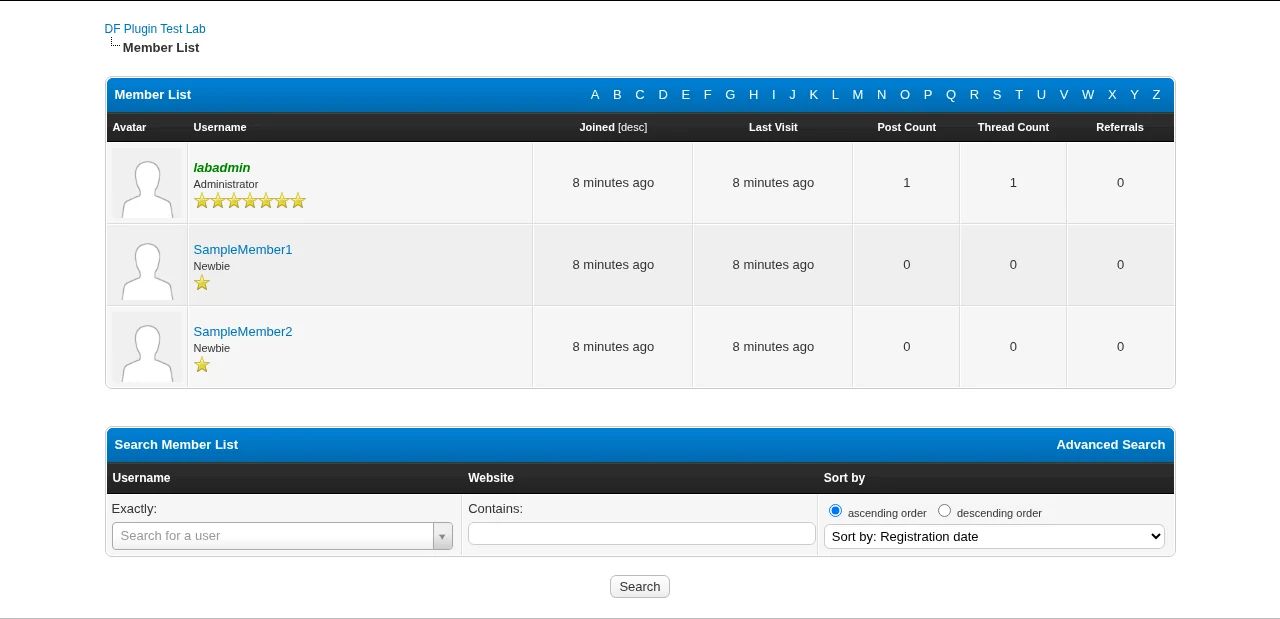Open labadmin's default avatar image
Viewport: 1280px width, 619px height.
147,183
